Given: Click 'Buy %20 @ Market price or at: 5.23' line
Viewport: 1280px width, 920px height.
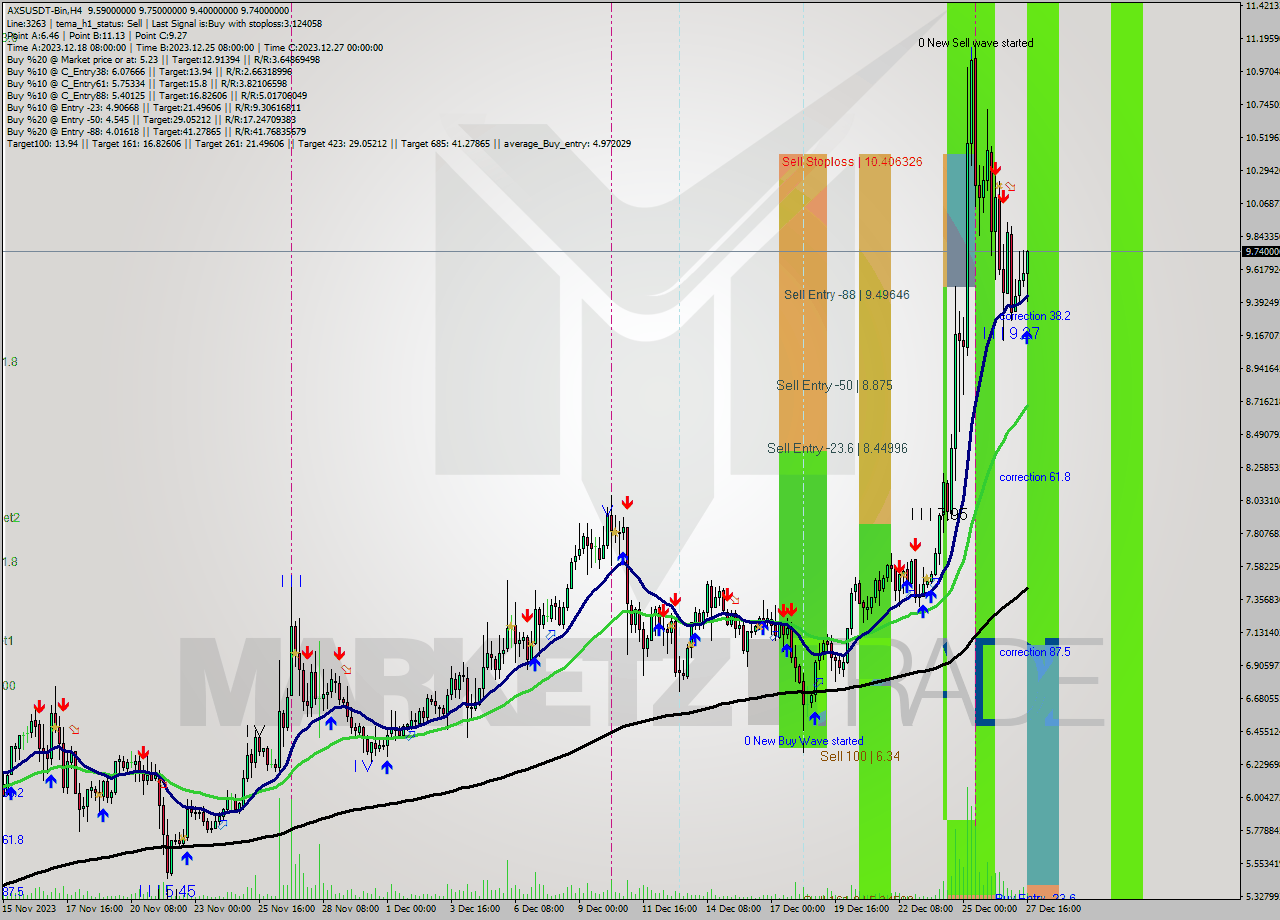Looking at the screenshot, I should 163,59.
